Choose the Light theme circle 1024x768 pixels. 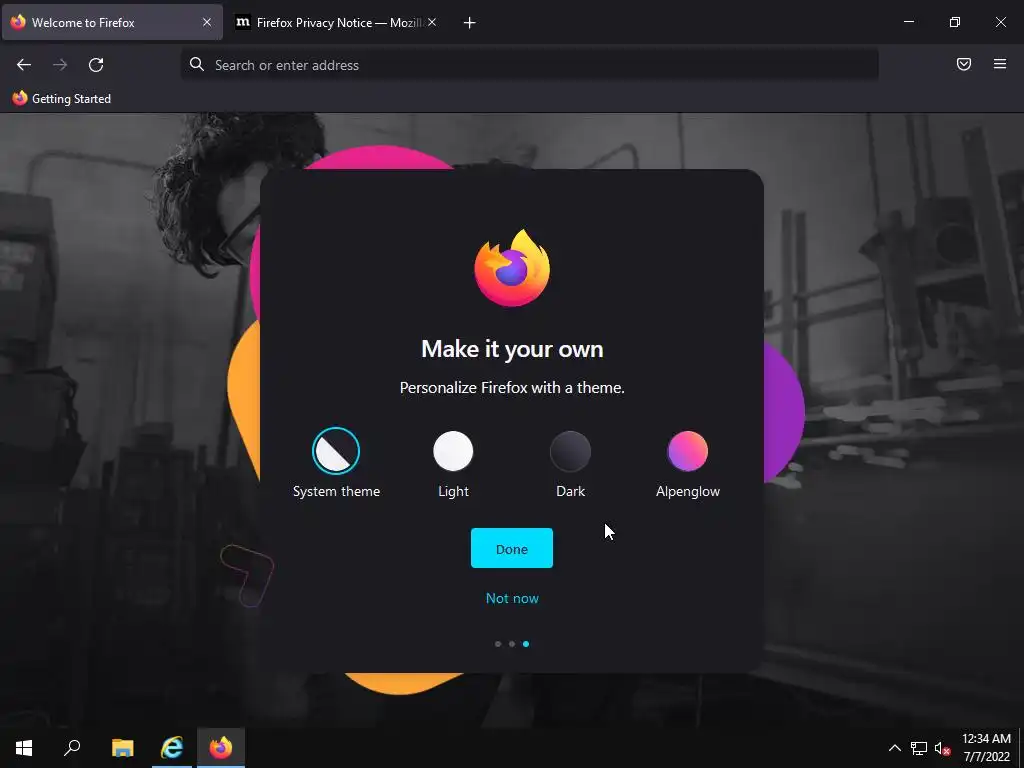coord(453,451)
